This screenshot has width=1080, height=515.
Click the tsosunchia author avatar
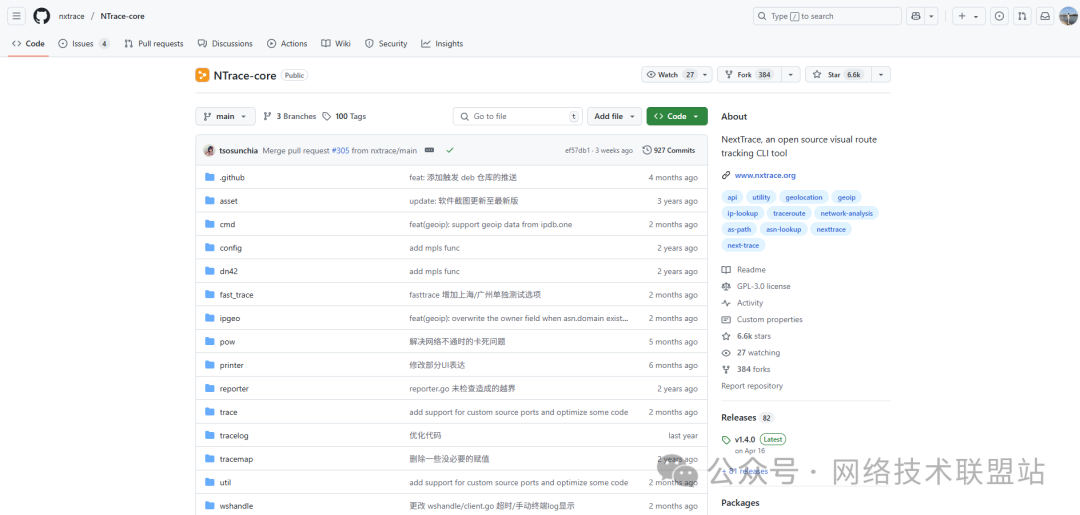209,150
